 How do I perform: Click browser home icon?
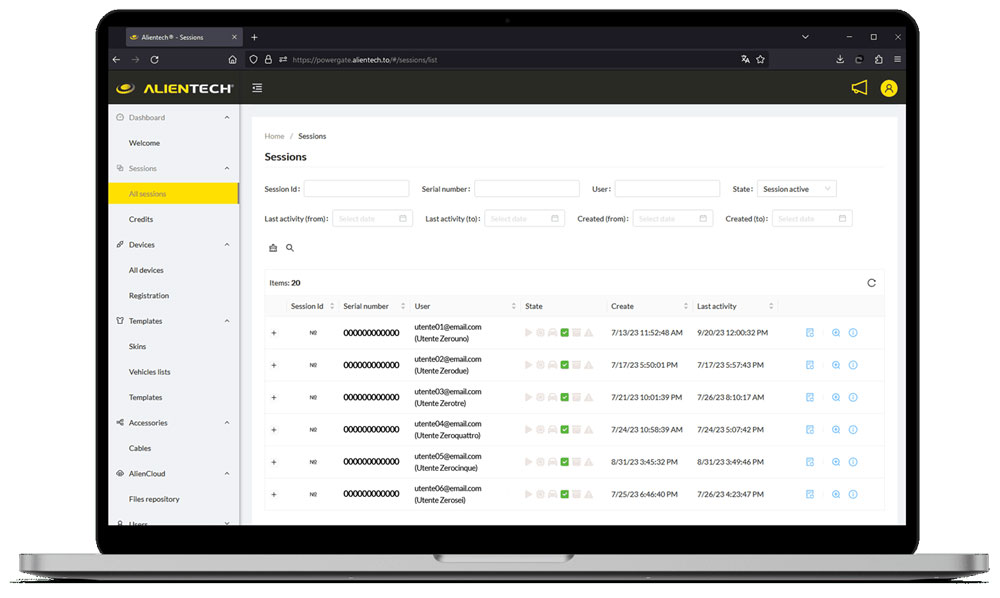(232, 59)
